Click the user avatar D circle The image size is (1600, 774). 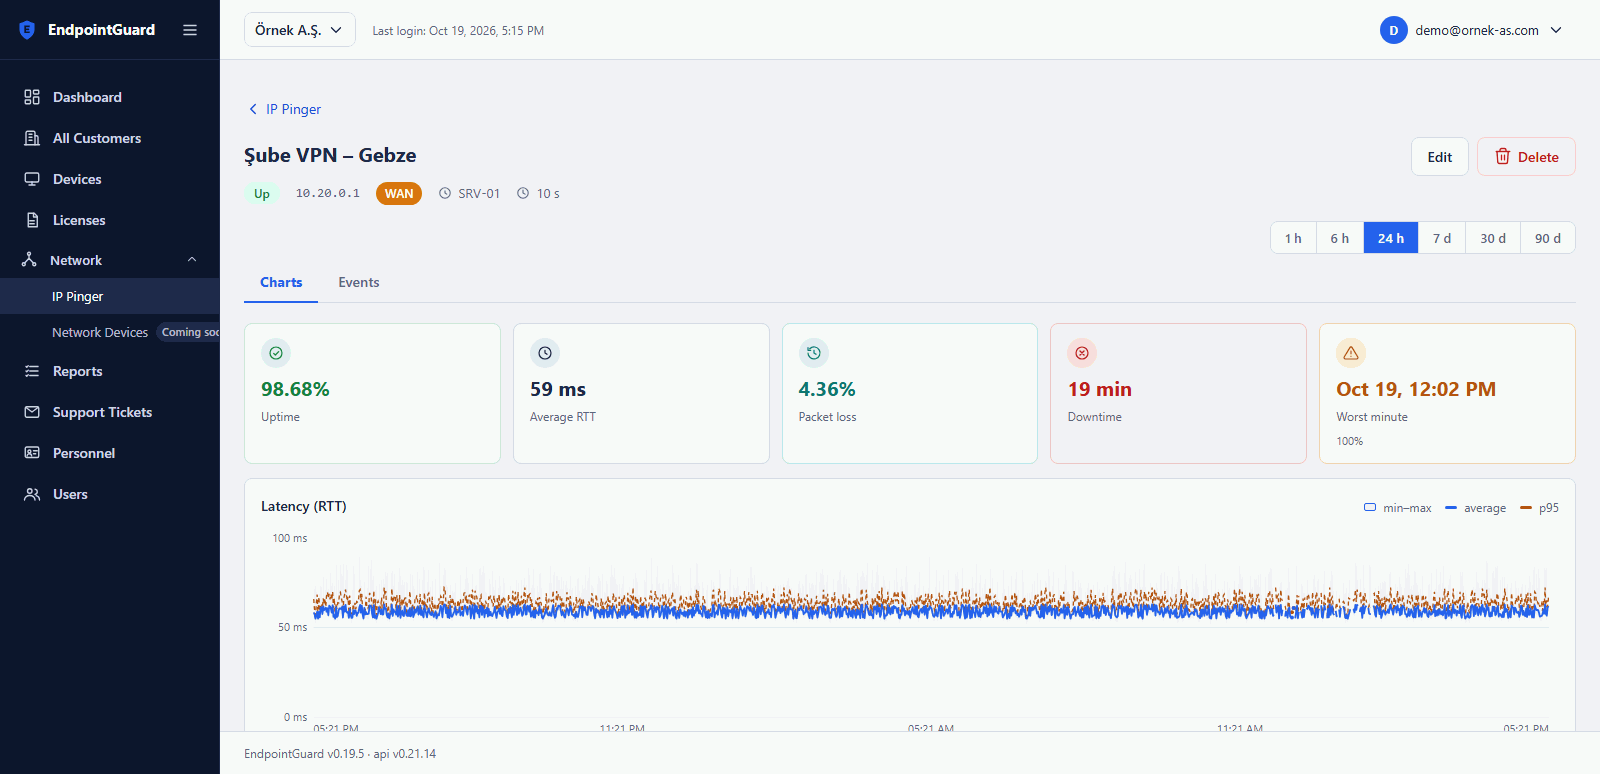coord(1393,30)
